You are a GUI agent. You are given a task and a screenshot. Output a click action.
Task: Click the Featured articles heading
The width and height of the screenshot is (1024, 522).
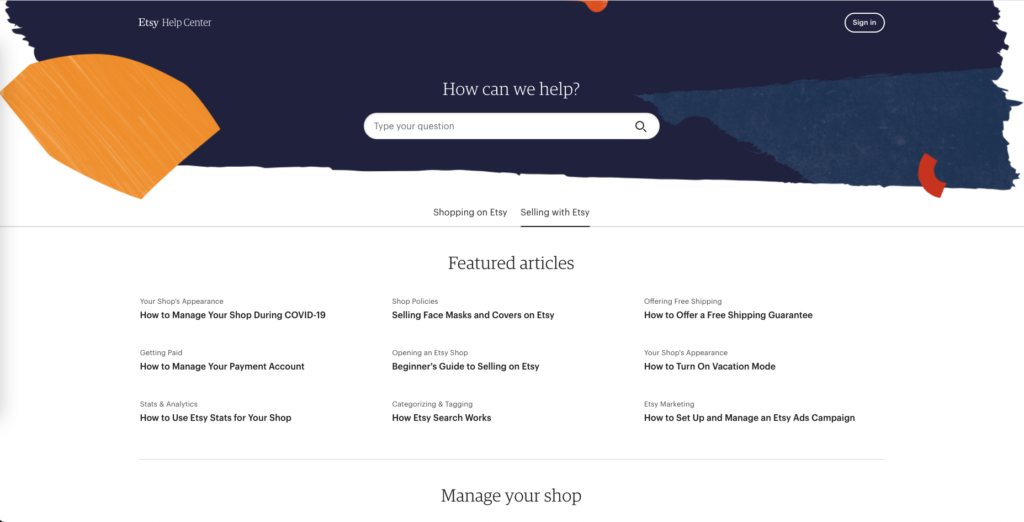click(511, 263)
